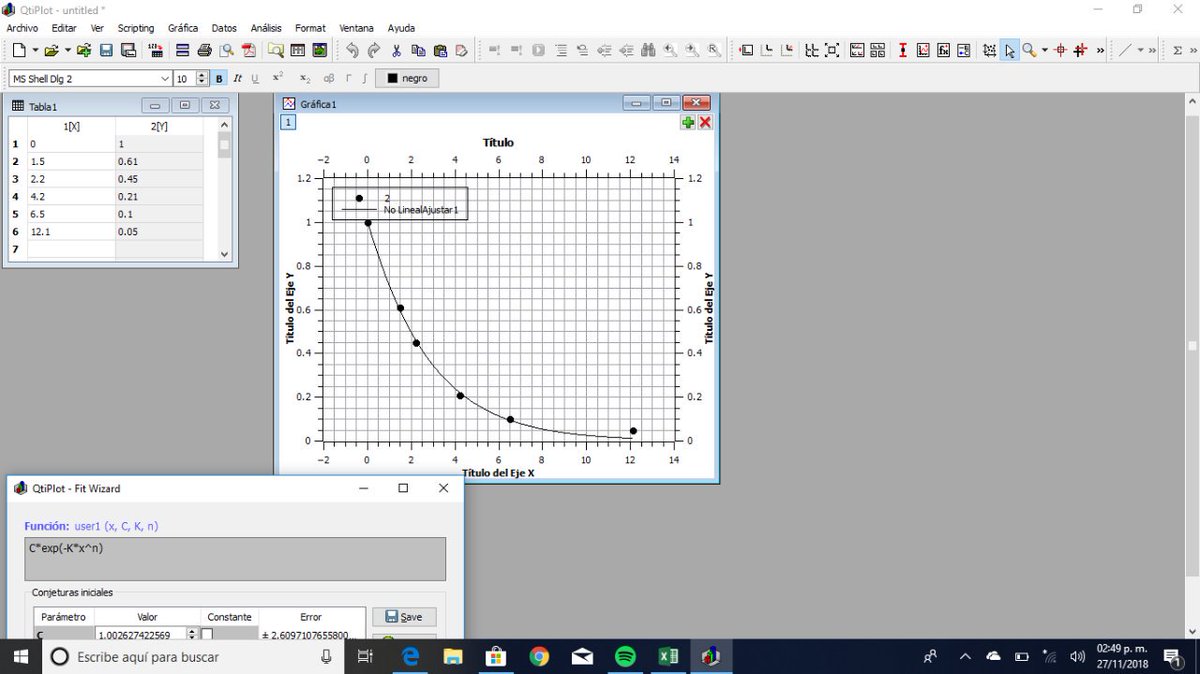
Task: Open print preview with the magnifier page icon
Action: tap(227, 50)
